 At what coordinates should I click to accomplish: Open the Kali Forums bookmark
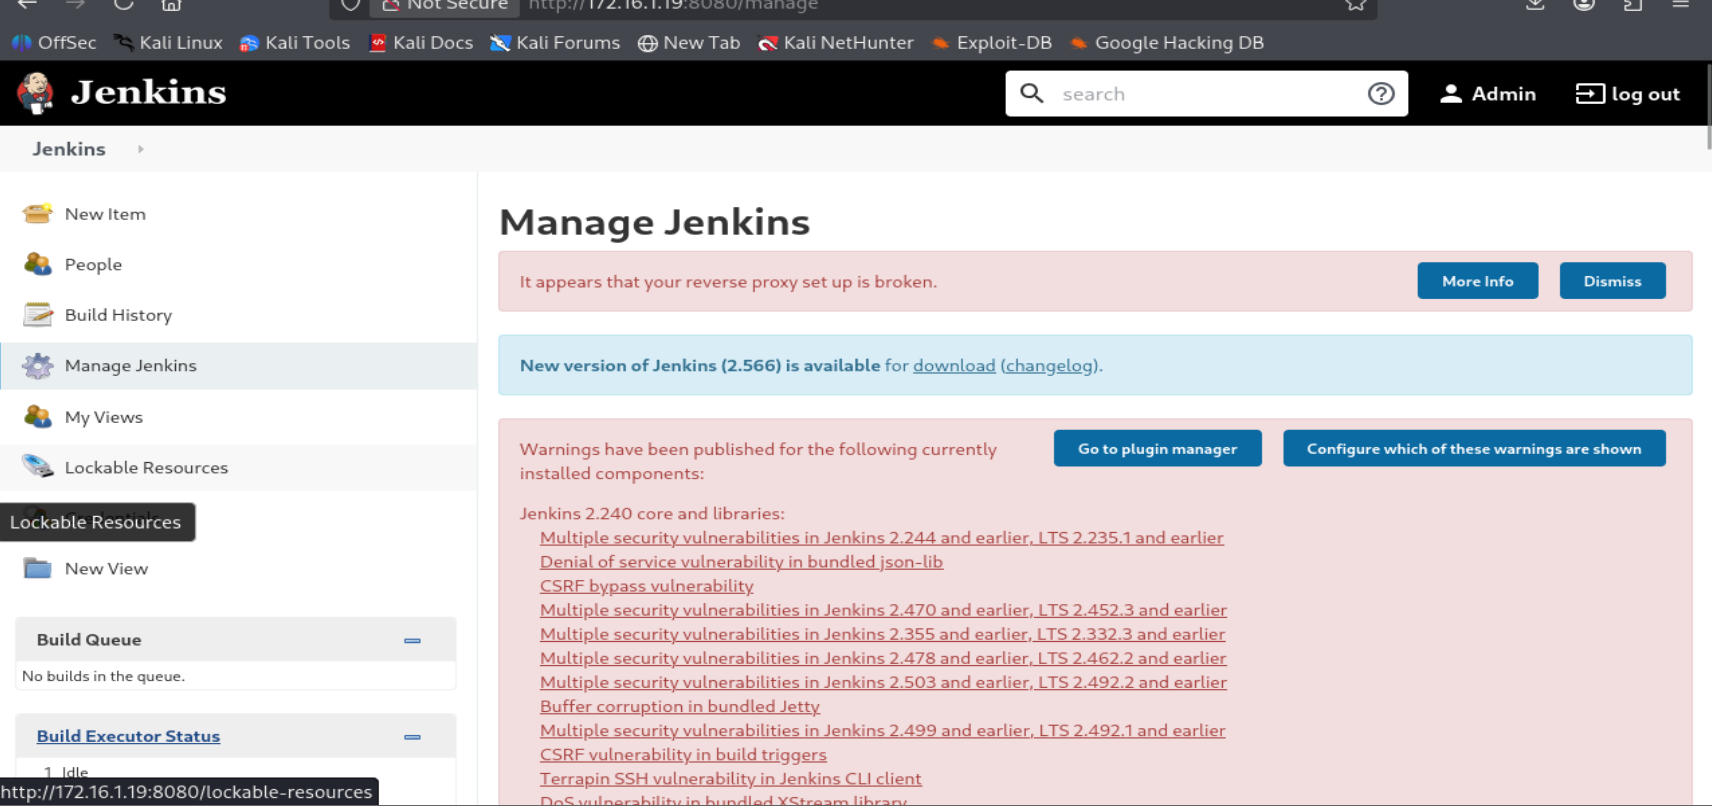point(555,43)
